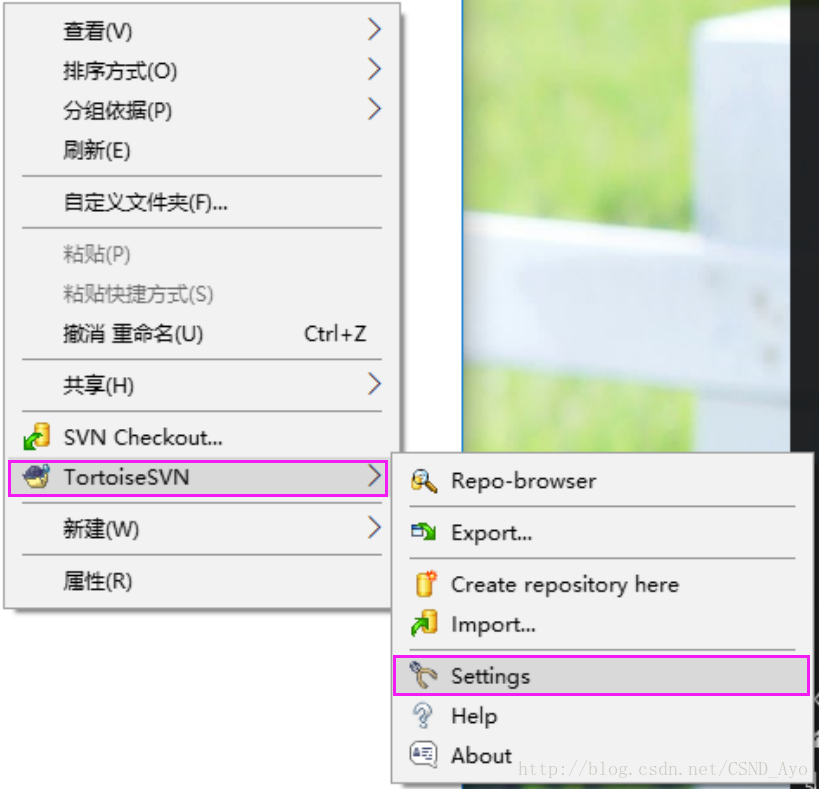Click the Repo-browser magnifier icon
The height and width of the screenshot is (789, 819).
point(424,481)
